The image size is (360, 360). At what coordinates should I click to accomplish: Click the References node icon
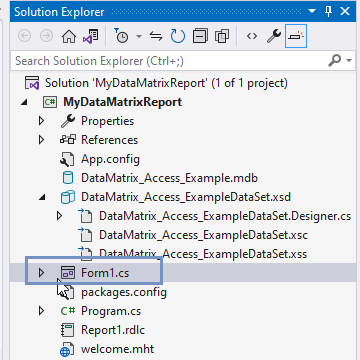click(68, 140)
